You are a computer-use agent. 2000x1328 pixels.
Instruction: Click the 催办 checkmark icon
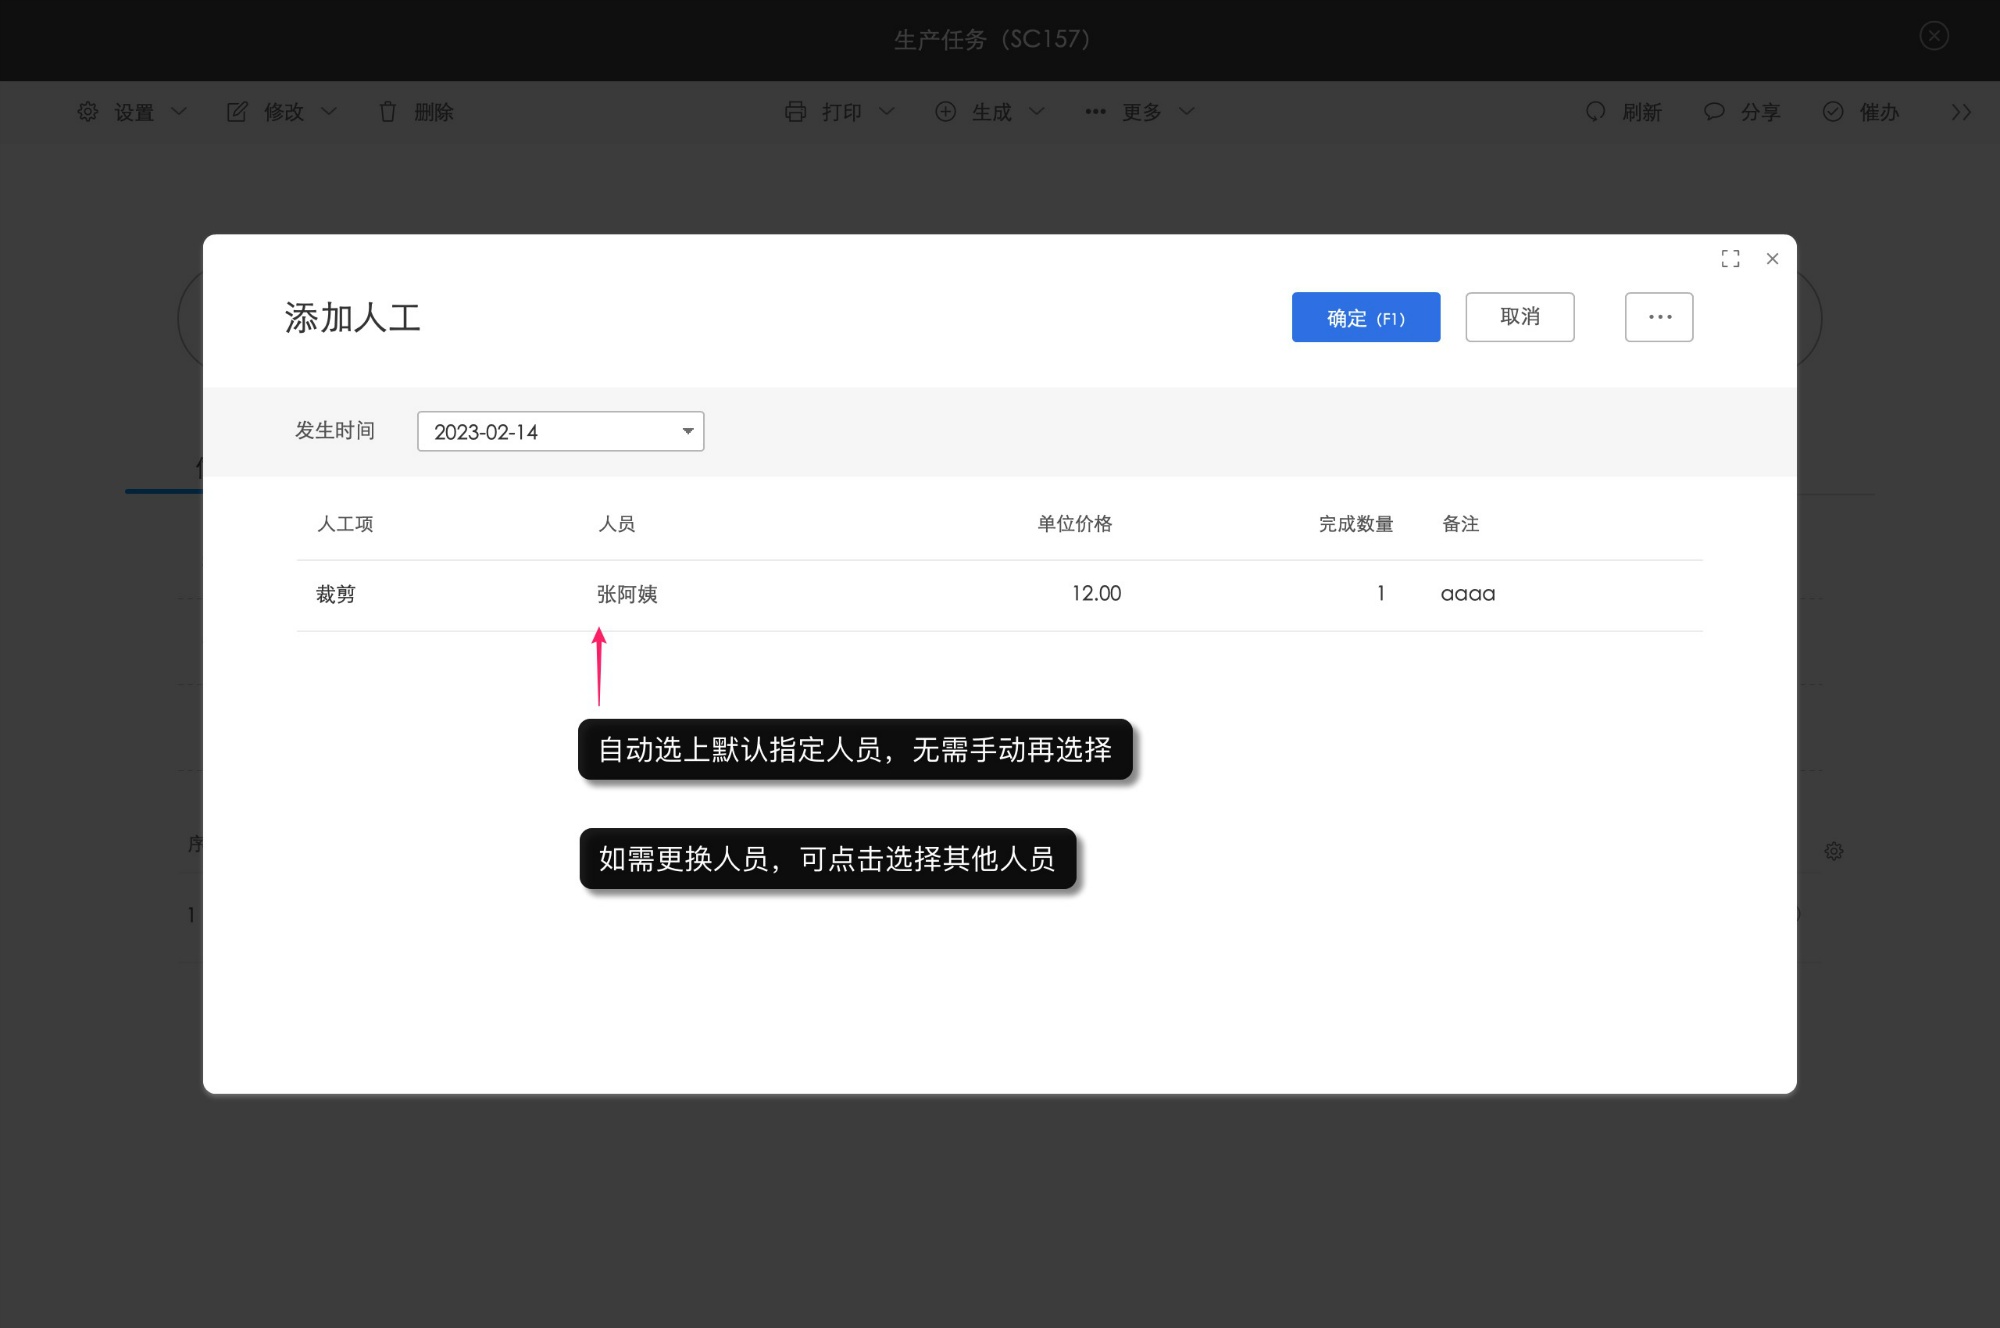pos(1833,112)
